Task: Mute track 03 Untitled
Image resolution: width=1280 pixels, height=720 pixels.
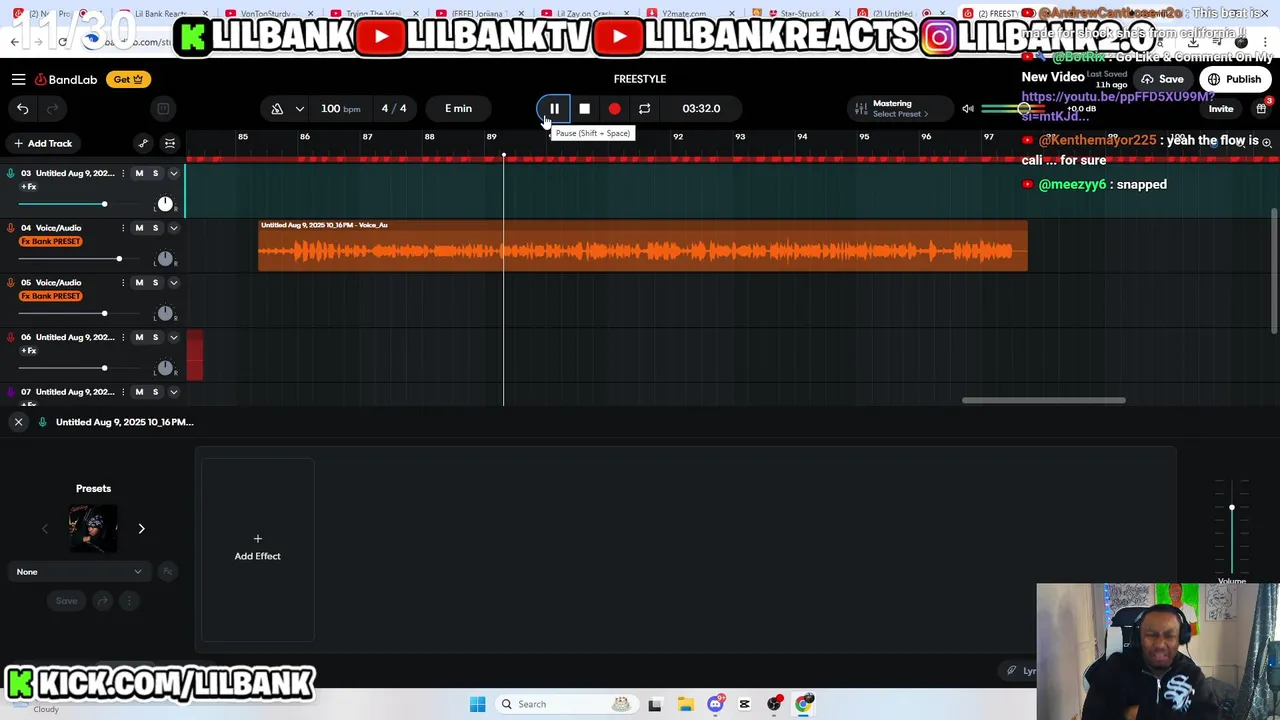Action: pyautogui.click(x=139, y=173)
